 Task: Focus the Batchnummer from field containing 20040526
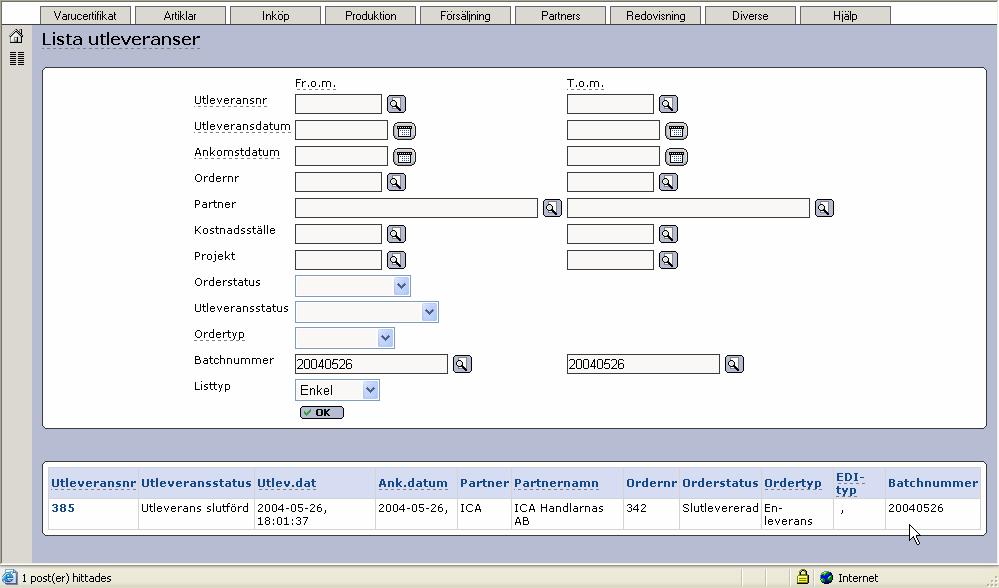pyautogui.click(x=371, y=364)
